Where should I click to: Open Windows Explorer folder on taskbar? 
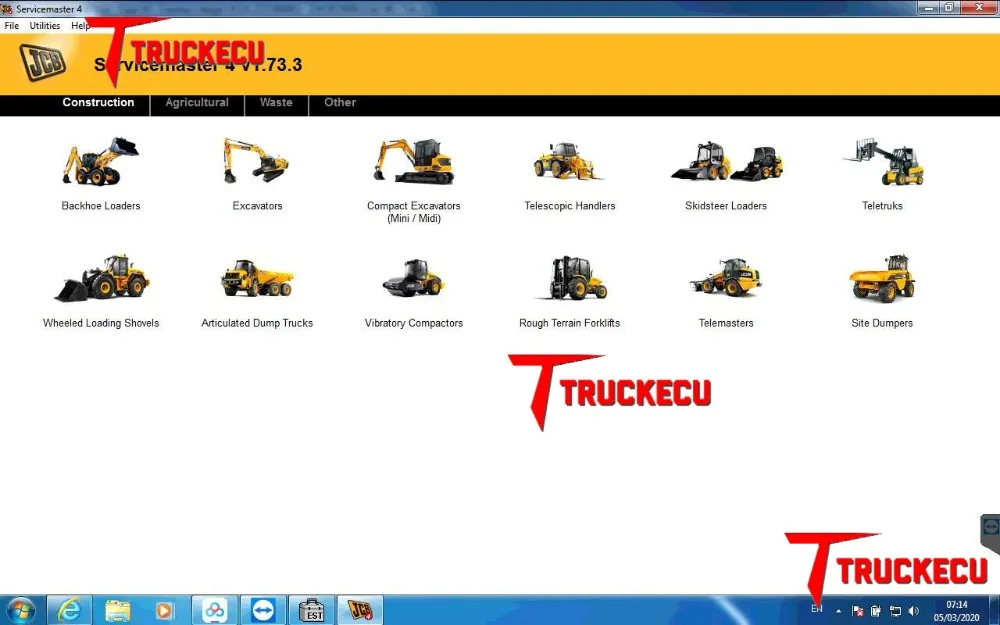[117, 611]
